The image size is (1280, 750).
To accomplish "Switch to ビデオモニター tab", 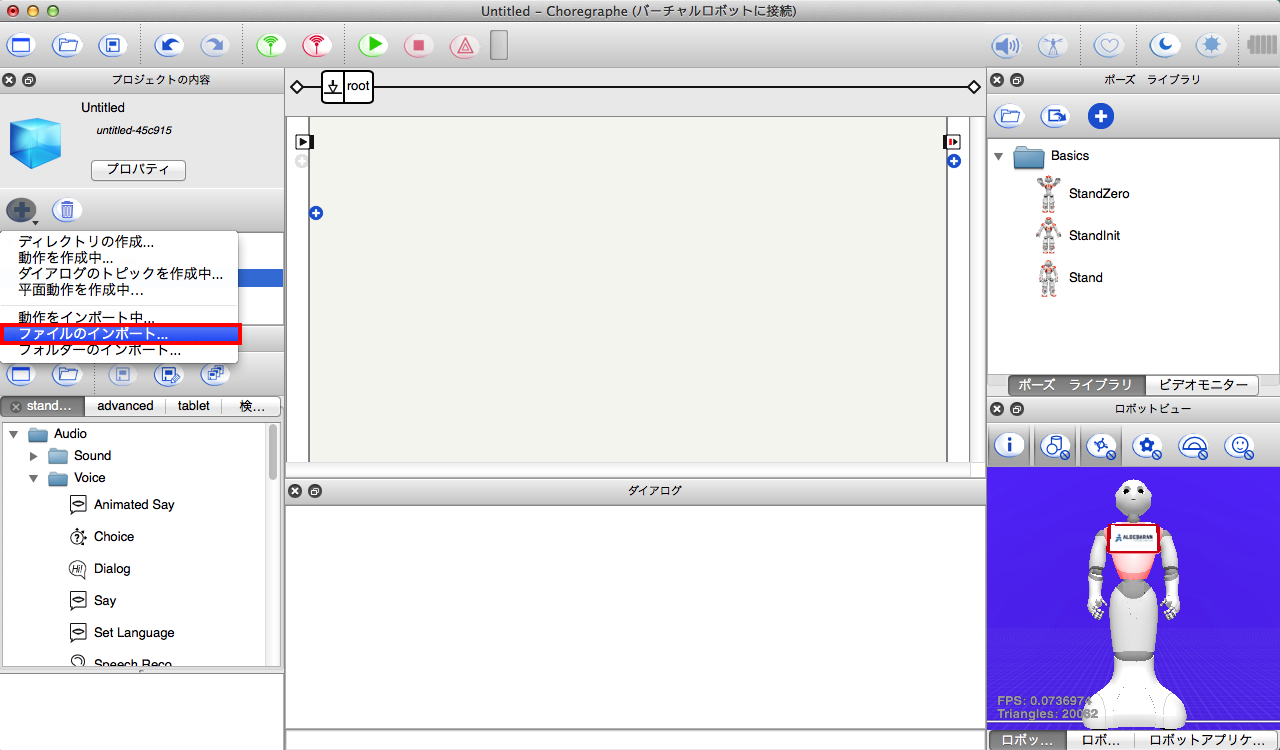I will [x=1202, y=385].
